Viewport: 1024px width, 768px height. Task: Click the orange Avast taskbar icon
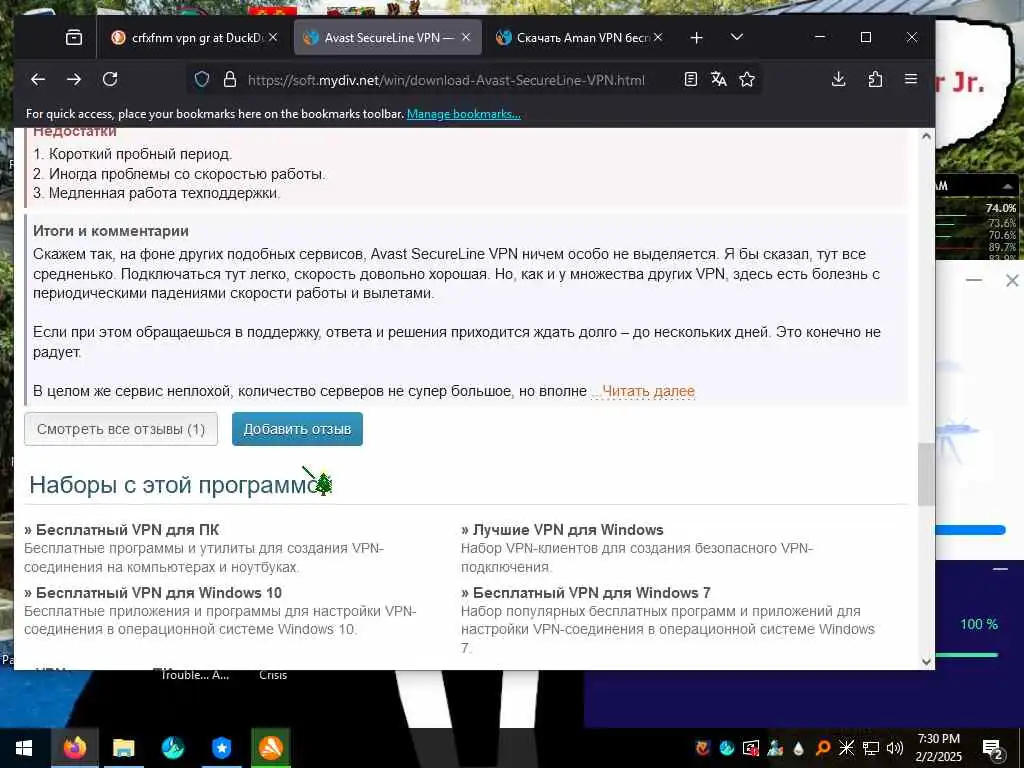tap(270, 748)
